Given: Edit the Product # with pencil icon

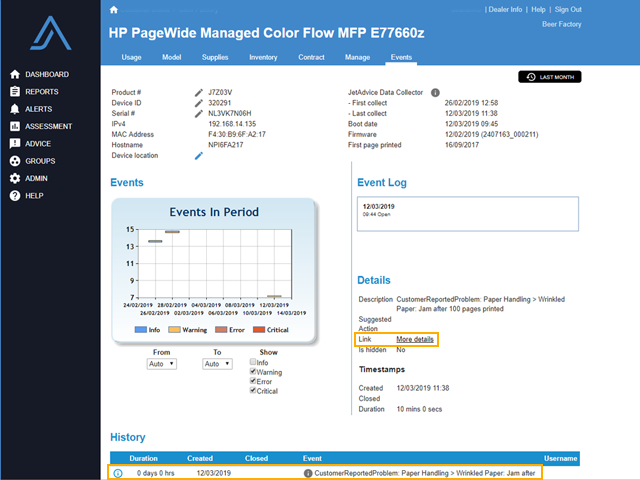Looking at the screenshot, I should (198, 92).
